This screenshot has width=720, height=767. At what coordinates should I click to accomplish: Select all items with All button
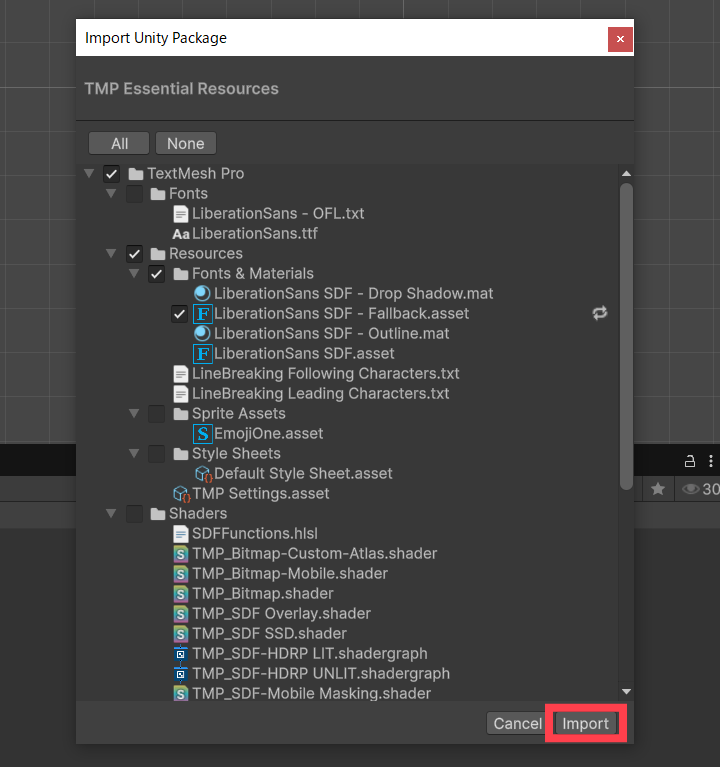119,143
